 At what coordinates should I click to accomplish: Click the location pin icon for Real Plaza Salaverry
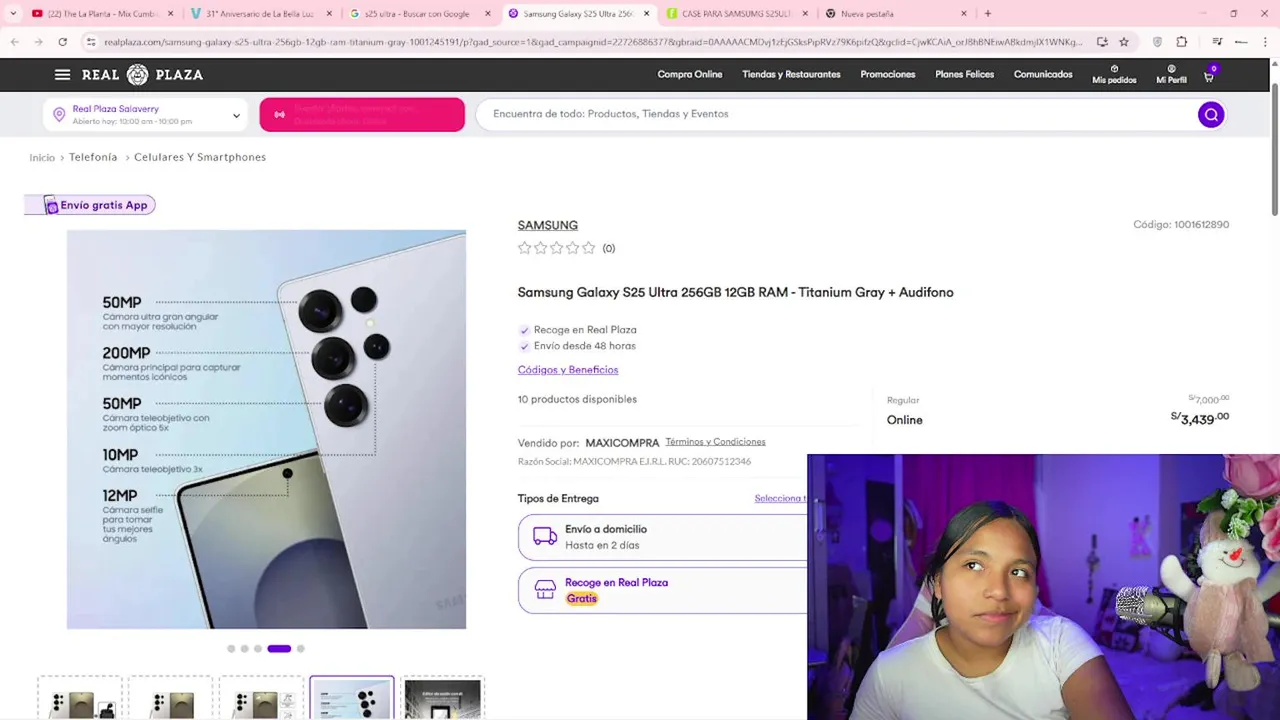59,115
